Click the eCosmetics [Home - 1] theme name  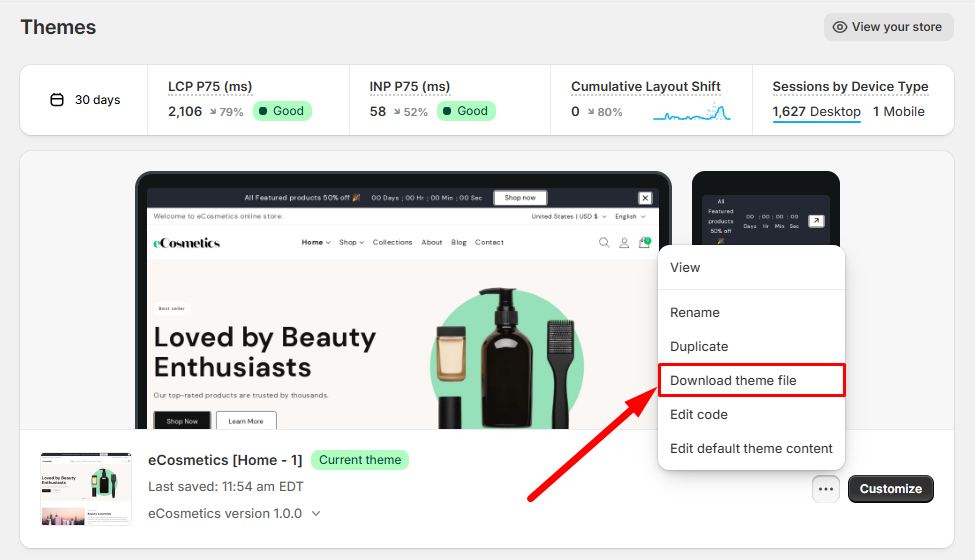(225, 461)
